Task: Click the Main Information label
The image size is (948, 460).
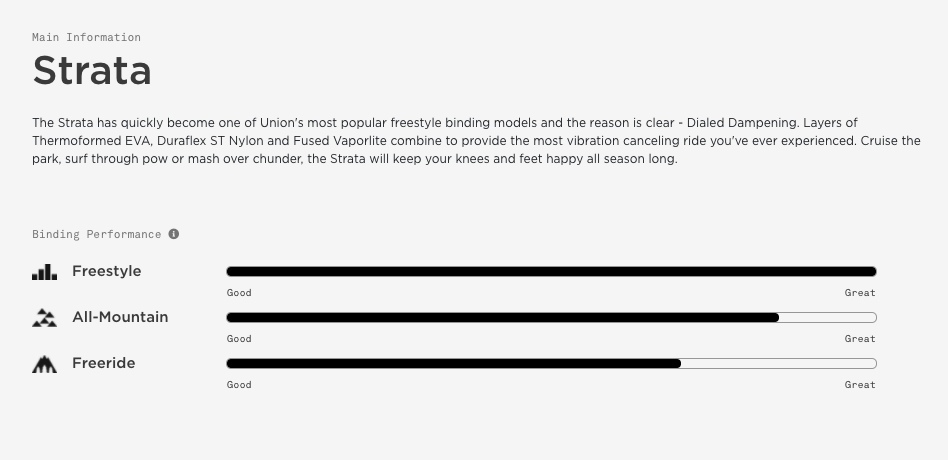Action: click(86, 37)
